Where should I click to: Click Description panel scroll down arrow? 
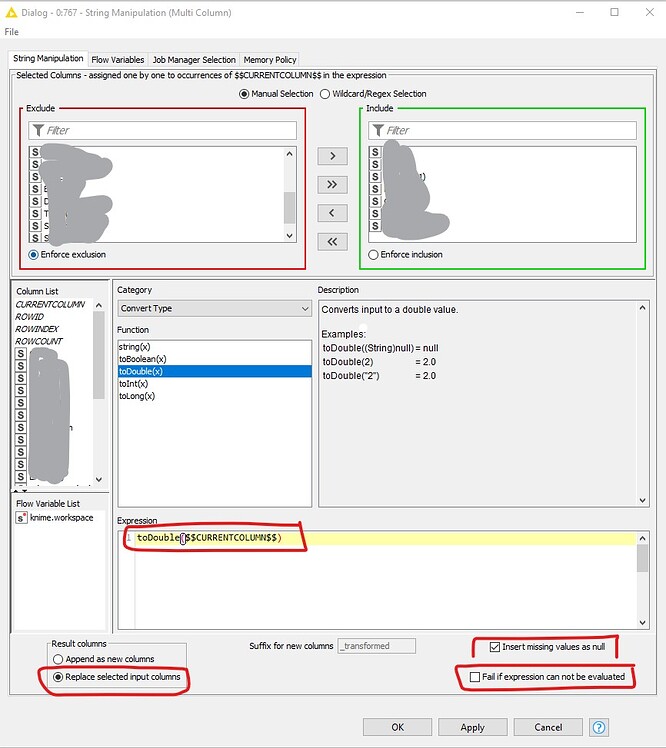coord(643,500)
